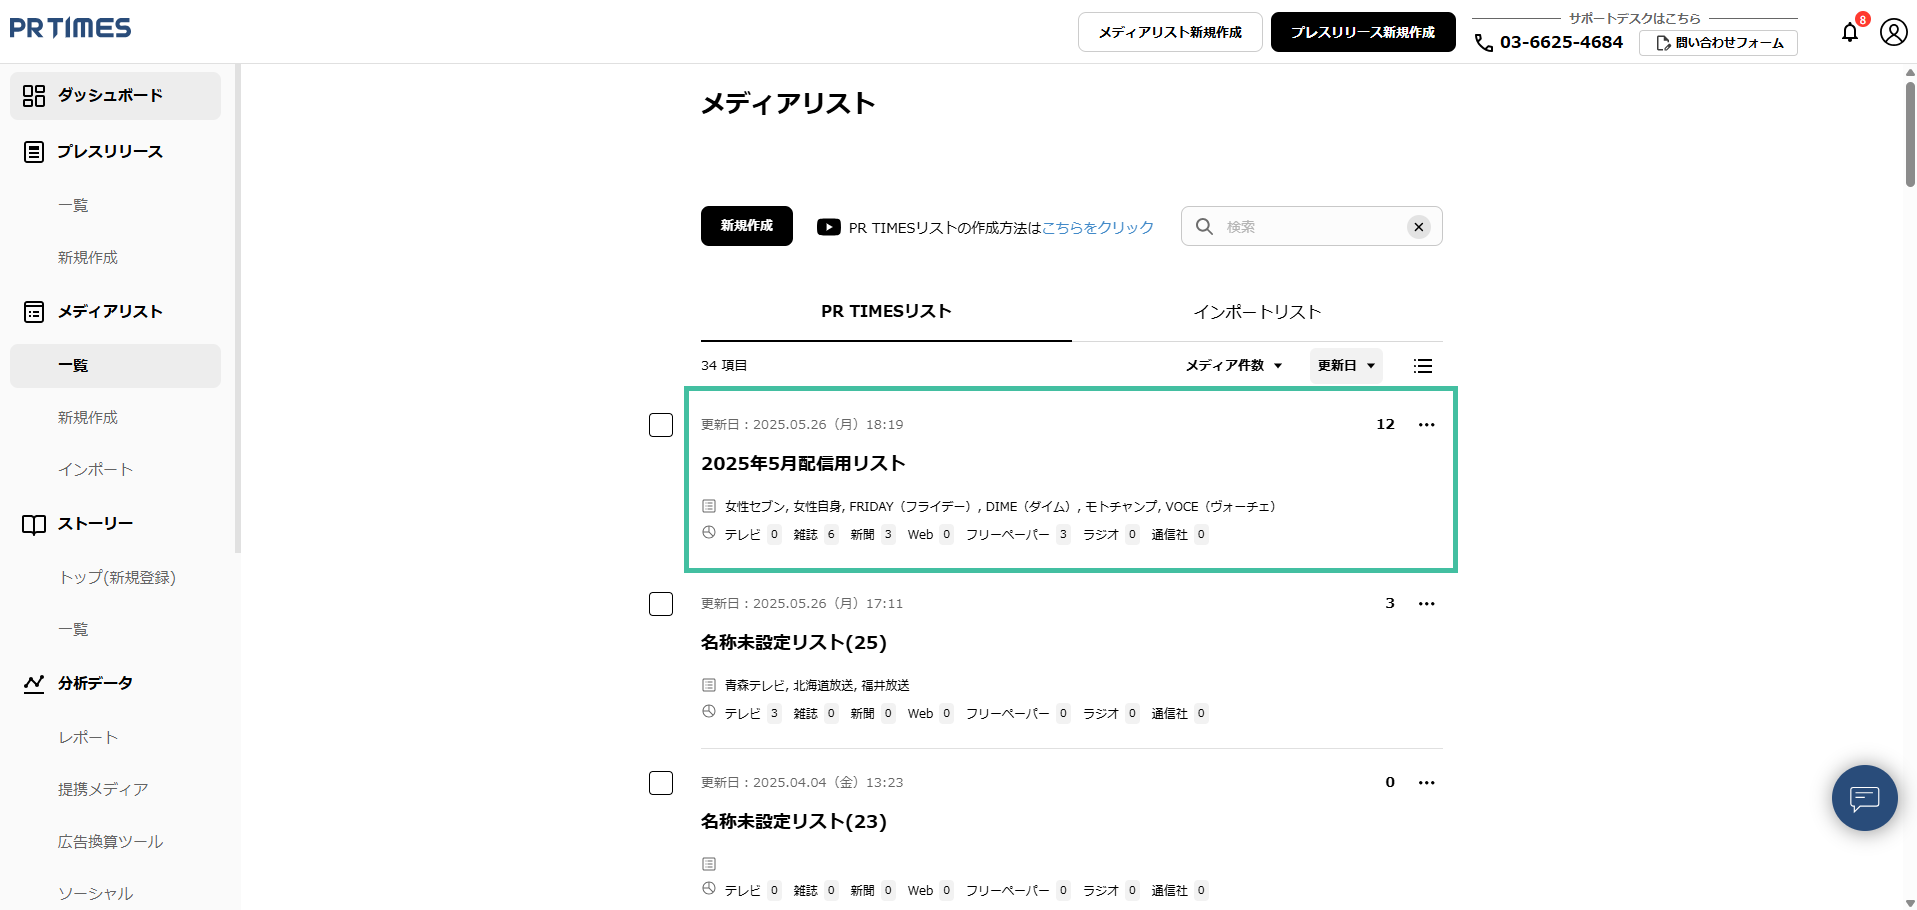1917x910 pixels.
Task: Expand the メディア件数 sort dropdown
Action: pos(1234,366)
